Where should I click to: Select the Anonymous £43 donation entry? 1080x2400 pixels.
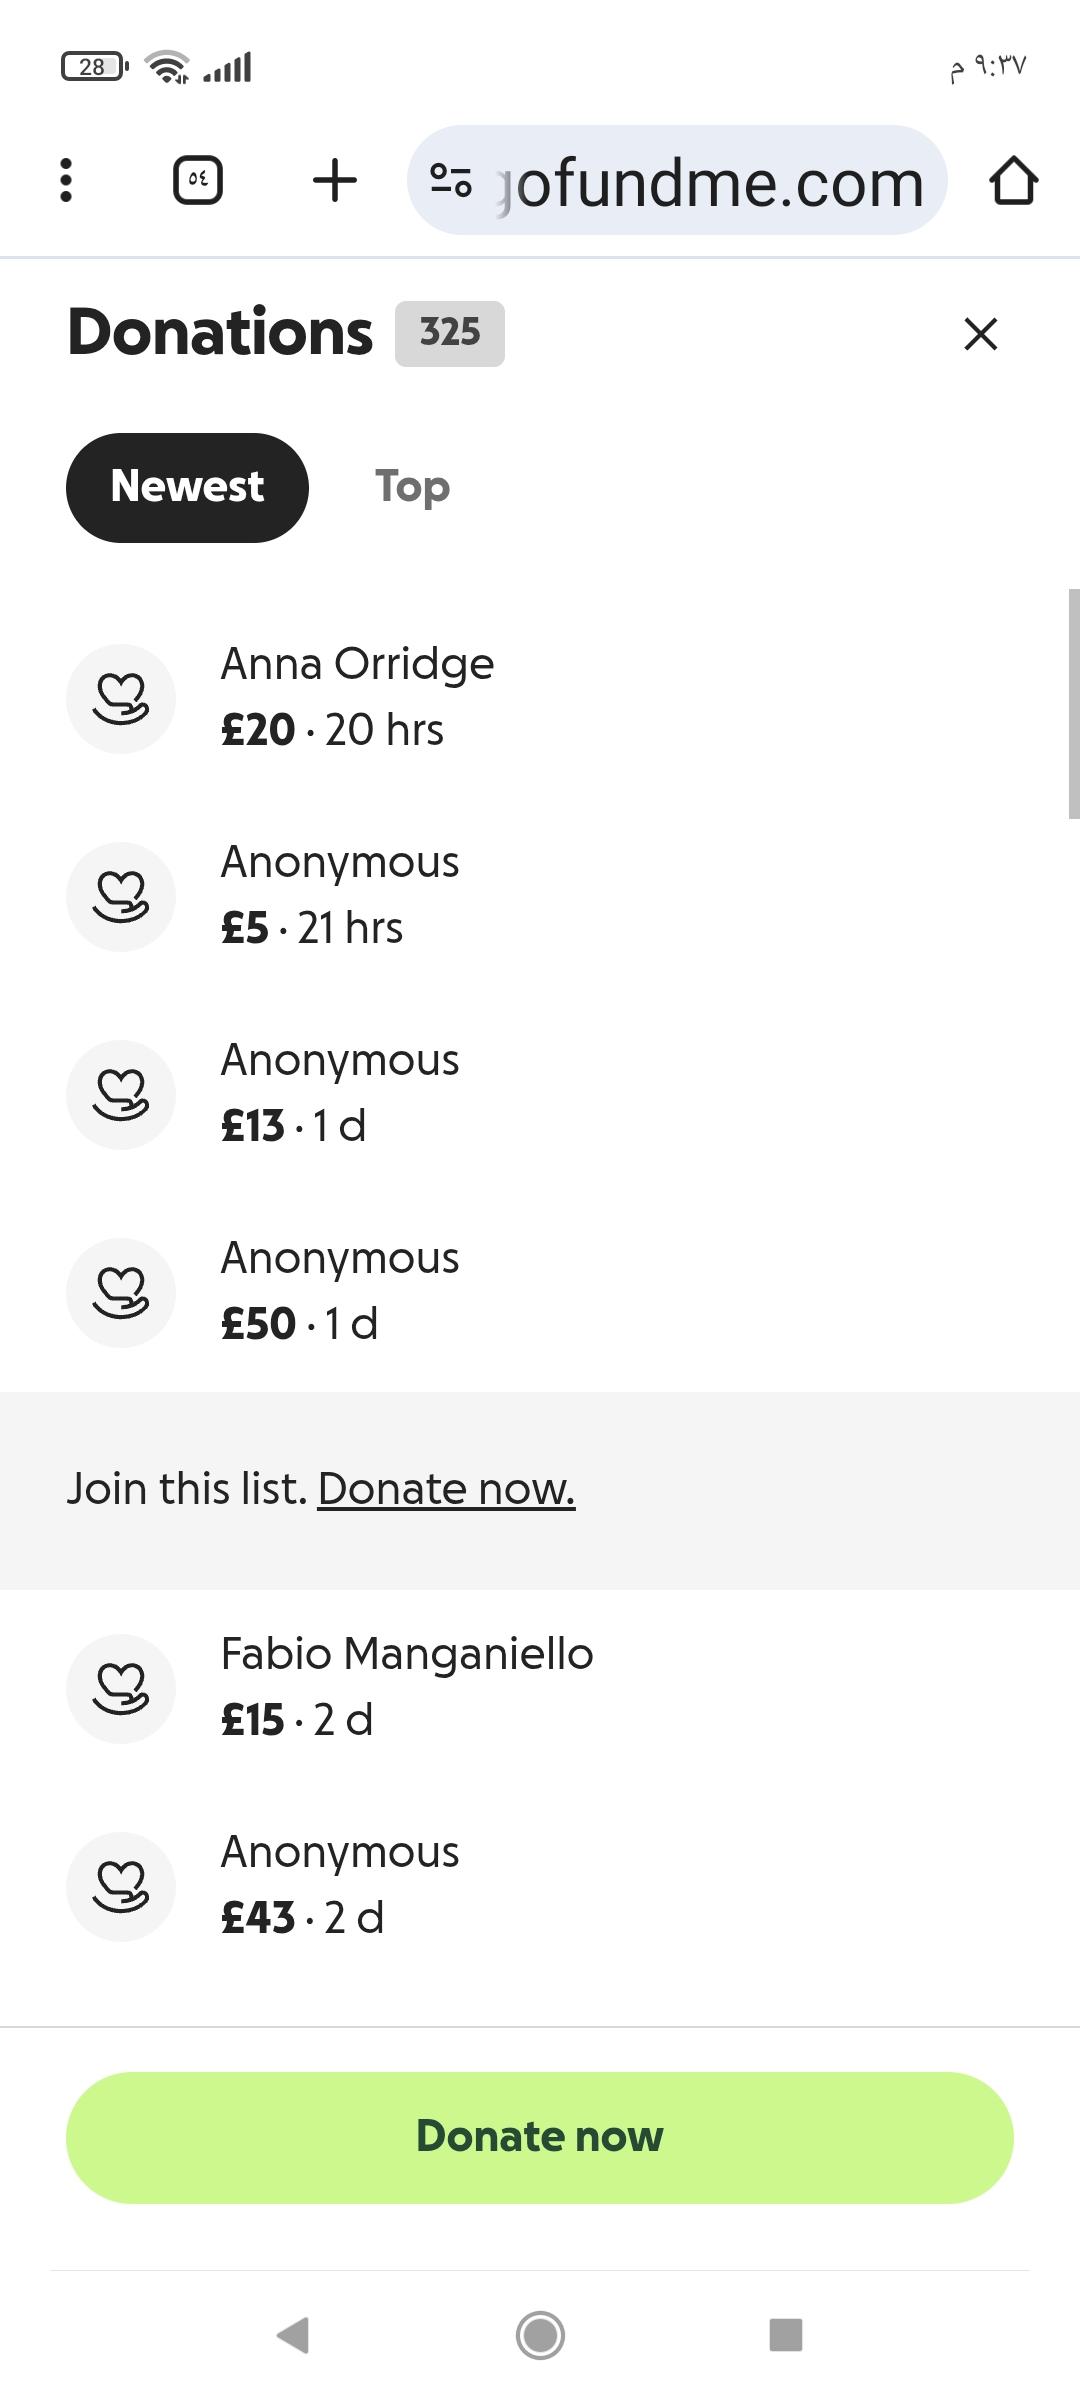coord(340,1885)
